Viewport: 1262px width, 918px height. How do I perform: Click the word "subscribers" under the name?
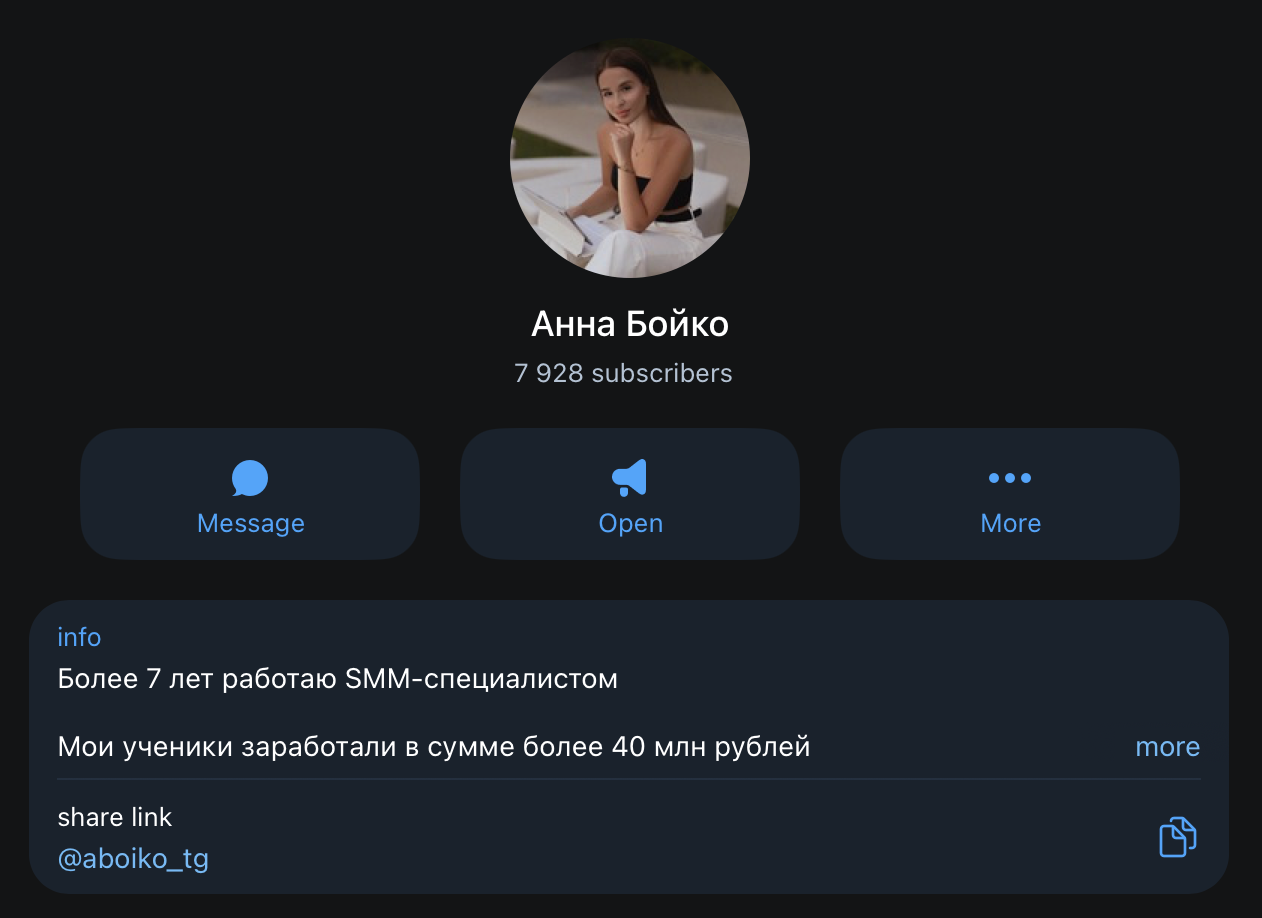(662, 374)
